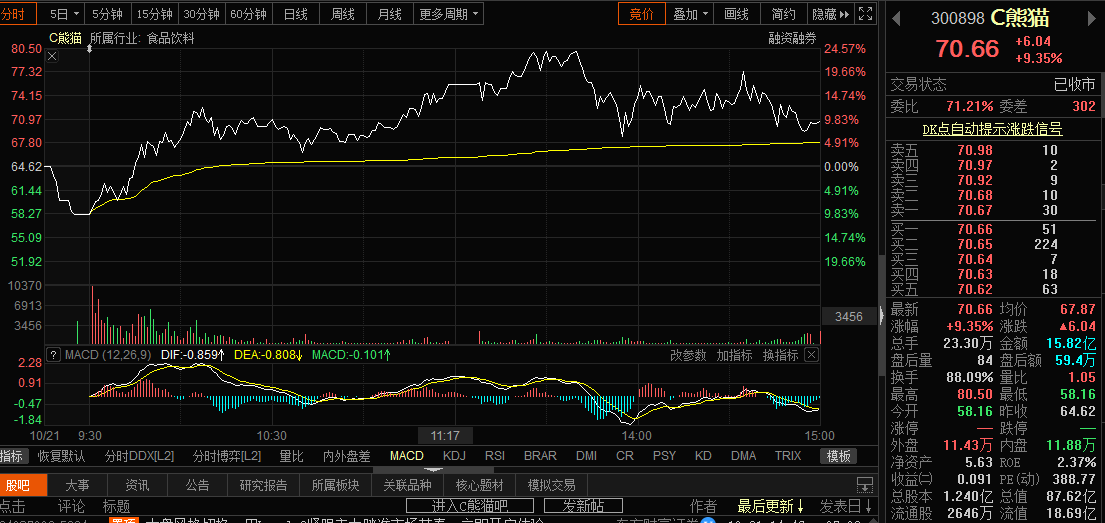Close the MACD indicator panel
The image size is (1105, 523).
pyautogui.click(x=811, y=355)
